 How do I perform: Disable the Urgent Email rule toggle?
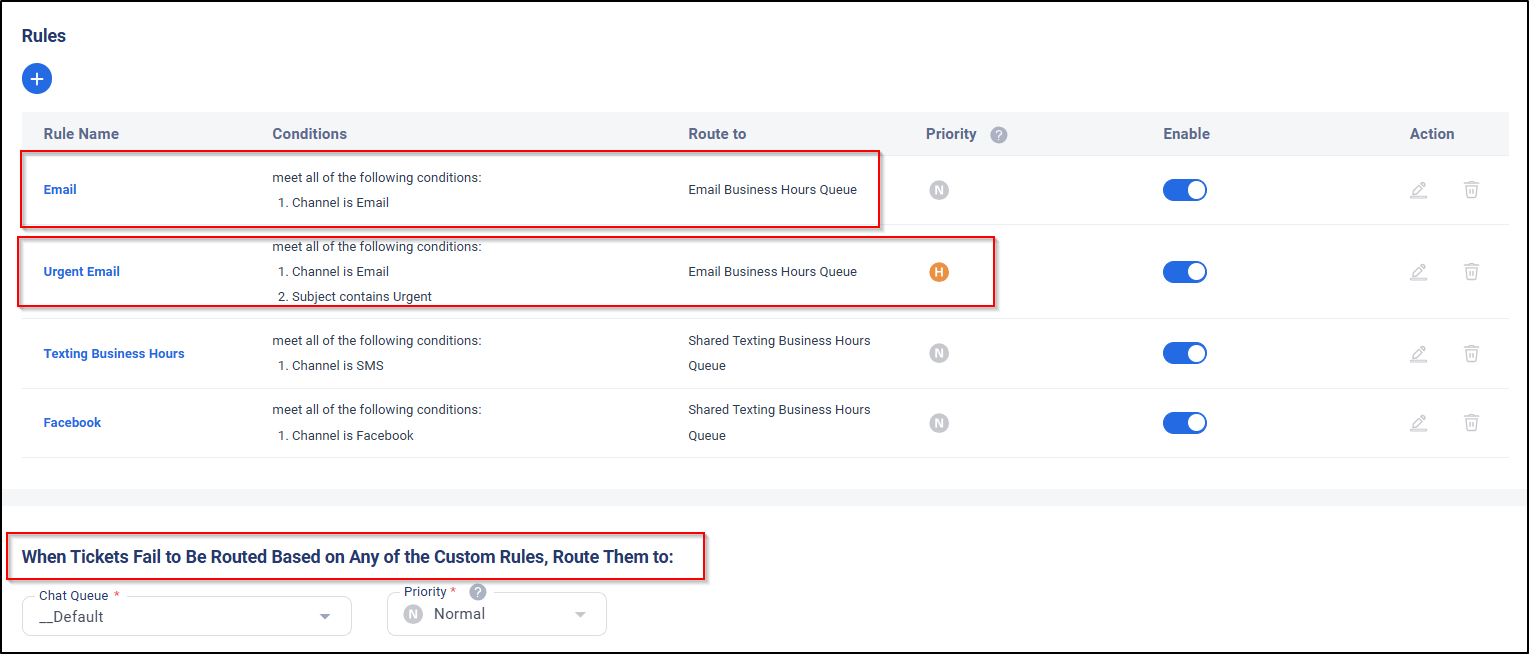(1185, 272)
